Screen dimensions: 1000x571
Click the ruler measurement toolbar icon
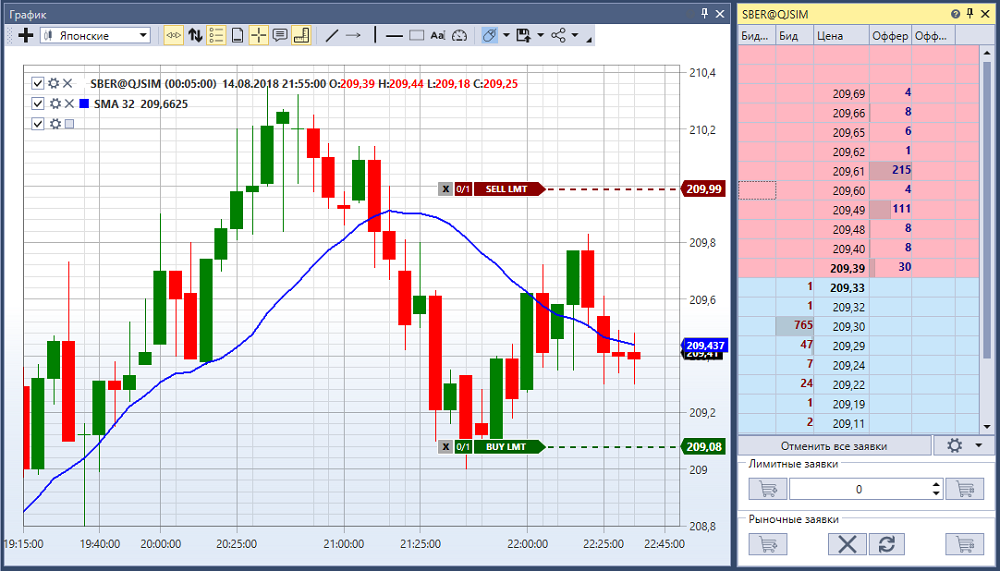click(301, 36)
